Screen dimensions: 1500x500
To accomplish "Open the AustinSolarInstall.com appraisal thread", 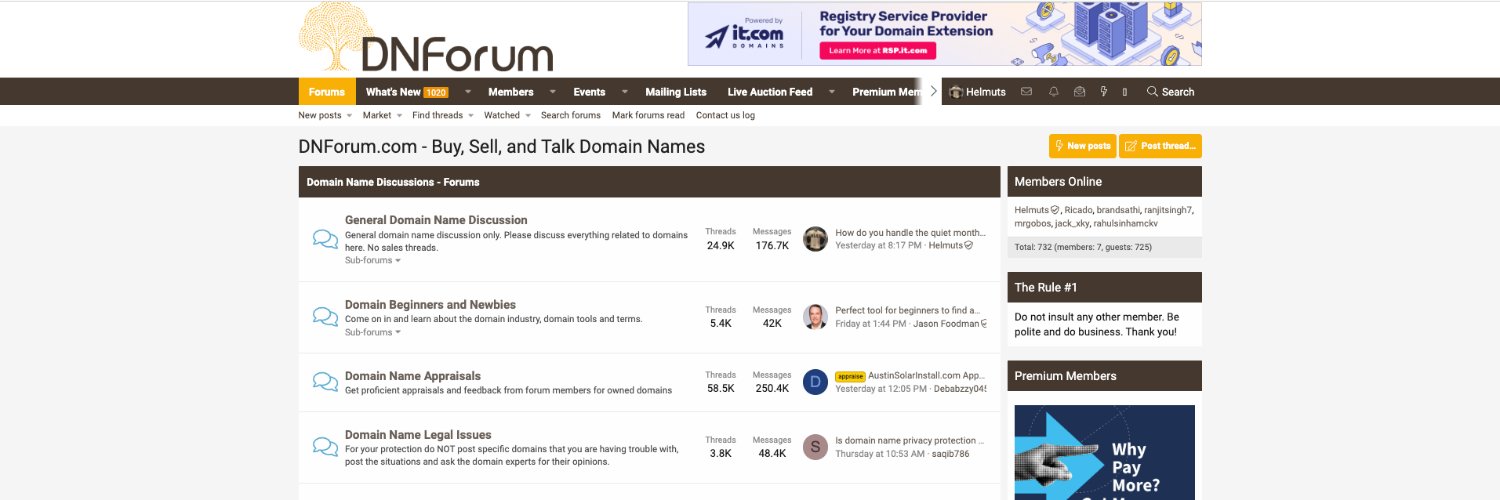I will [x=927, y=376].
